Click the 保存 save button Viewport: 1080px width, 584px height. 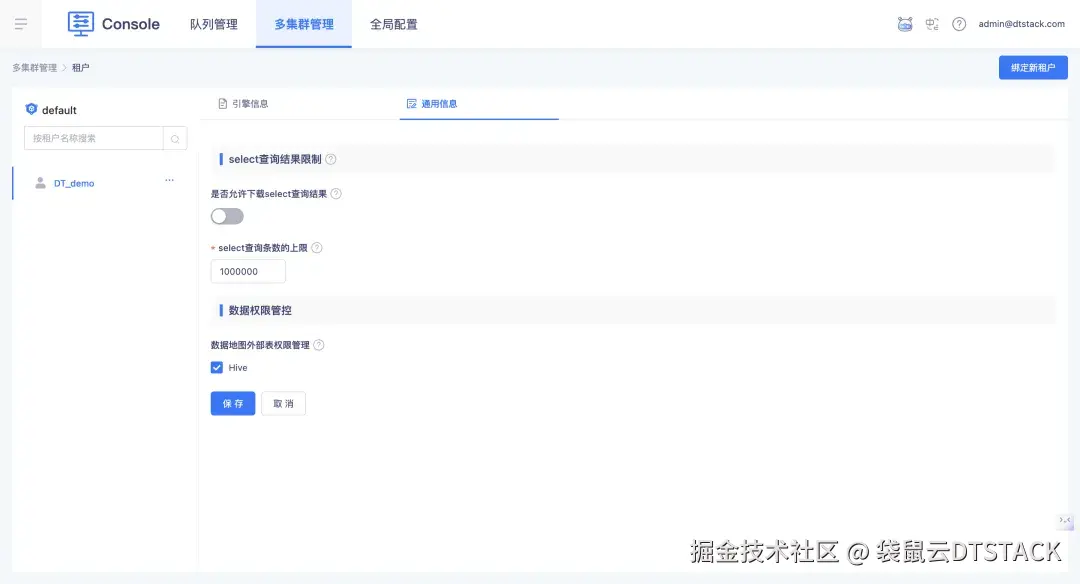(232, 403)
